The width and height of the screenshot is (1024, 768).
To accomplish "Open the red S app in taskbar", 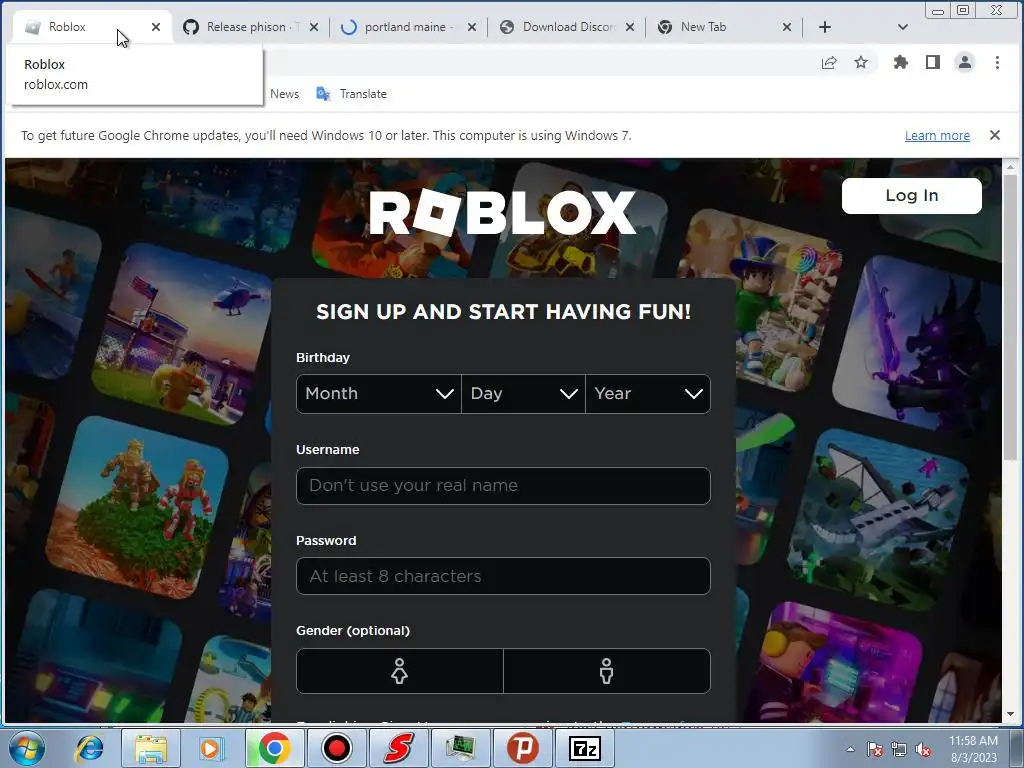I will (398, 748).
